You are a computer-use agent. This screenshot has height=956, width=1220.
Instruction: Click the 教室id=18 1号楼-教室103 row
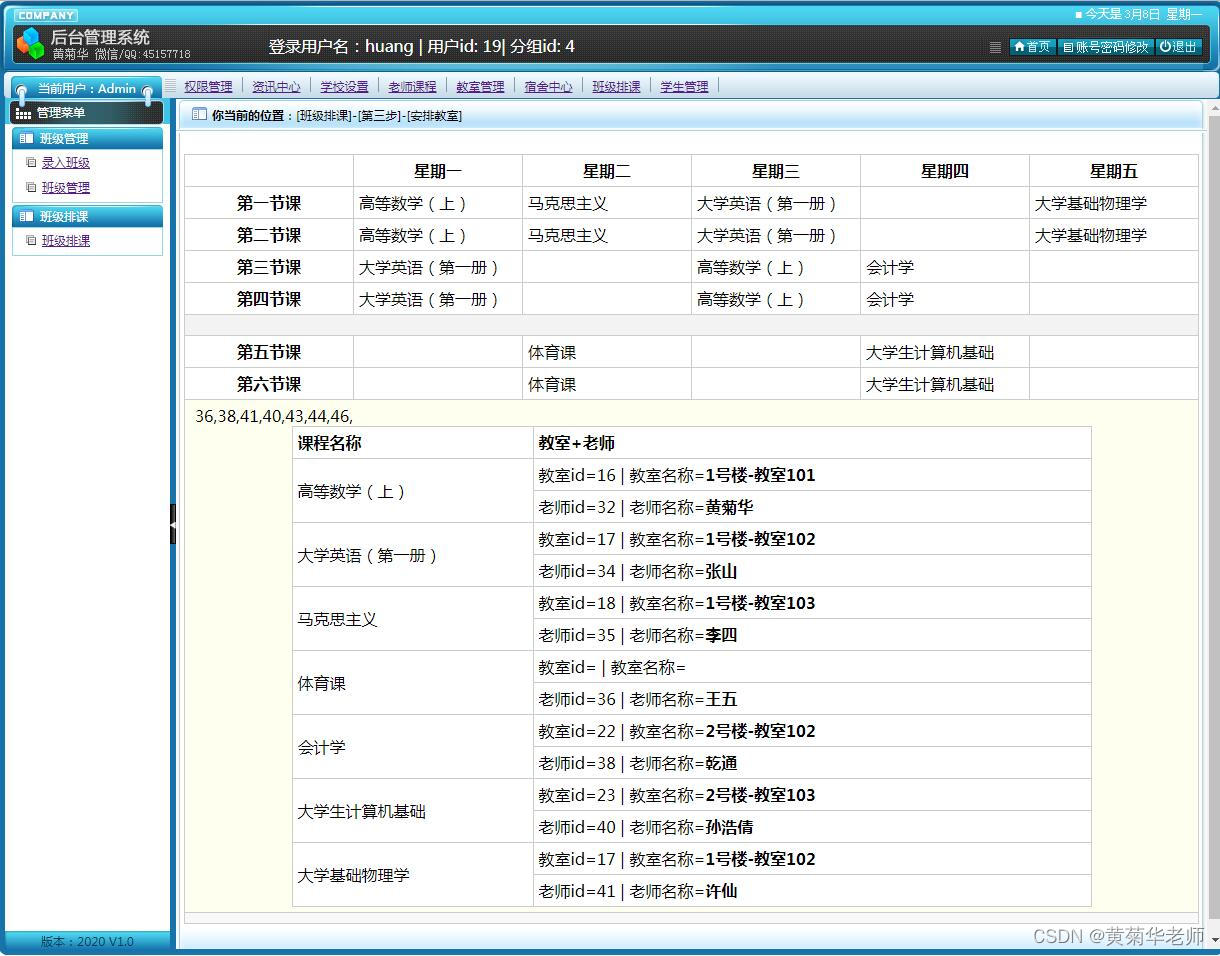812,603
